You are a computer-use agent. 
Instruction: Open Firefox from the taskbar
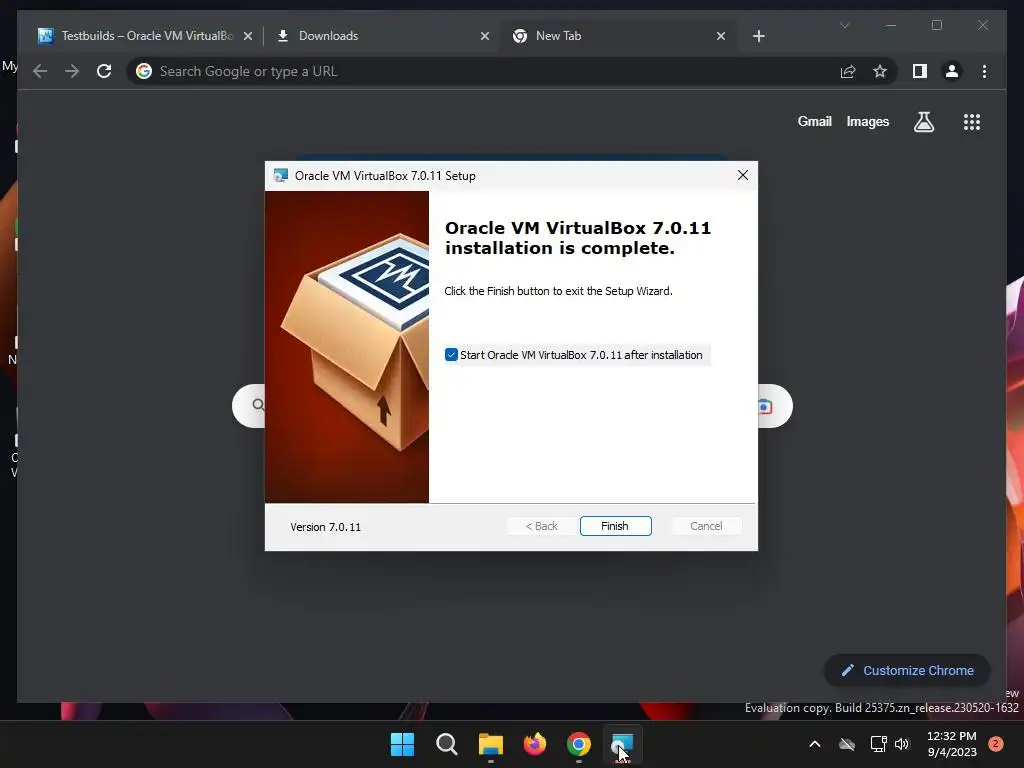pos(535,744)
